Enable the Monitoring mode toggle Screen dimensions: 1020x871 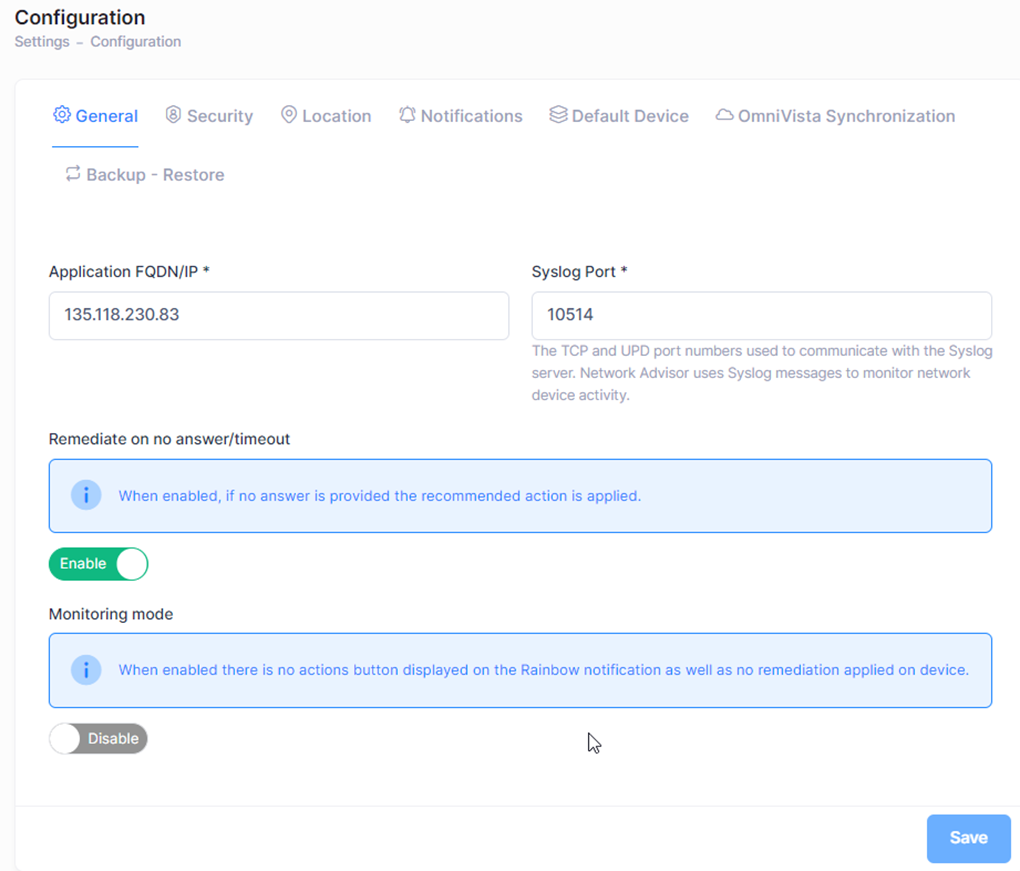coord(98,739)
